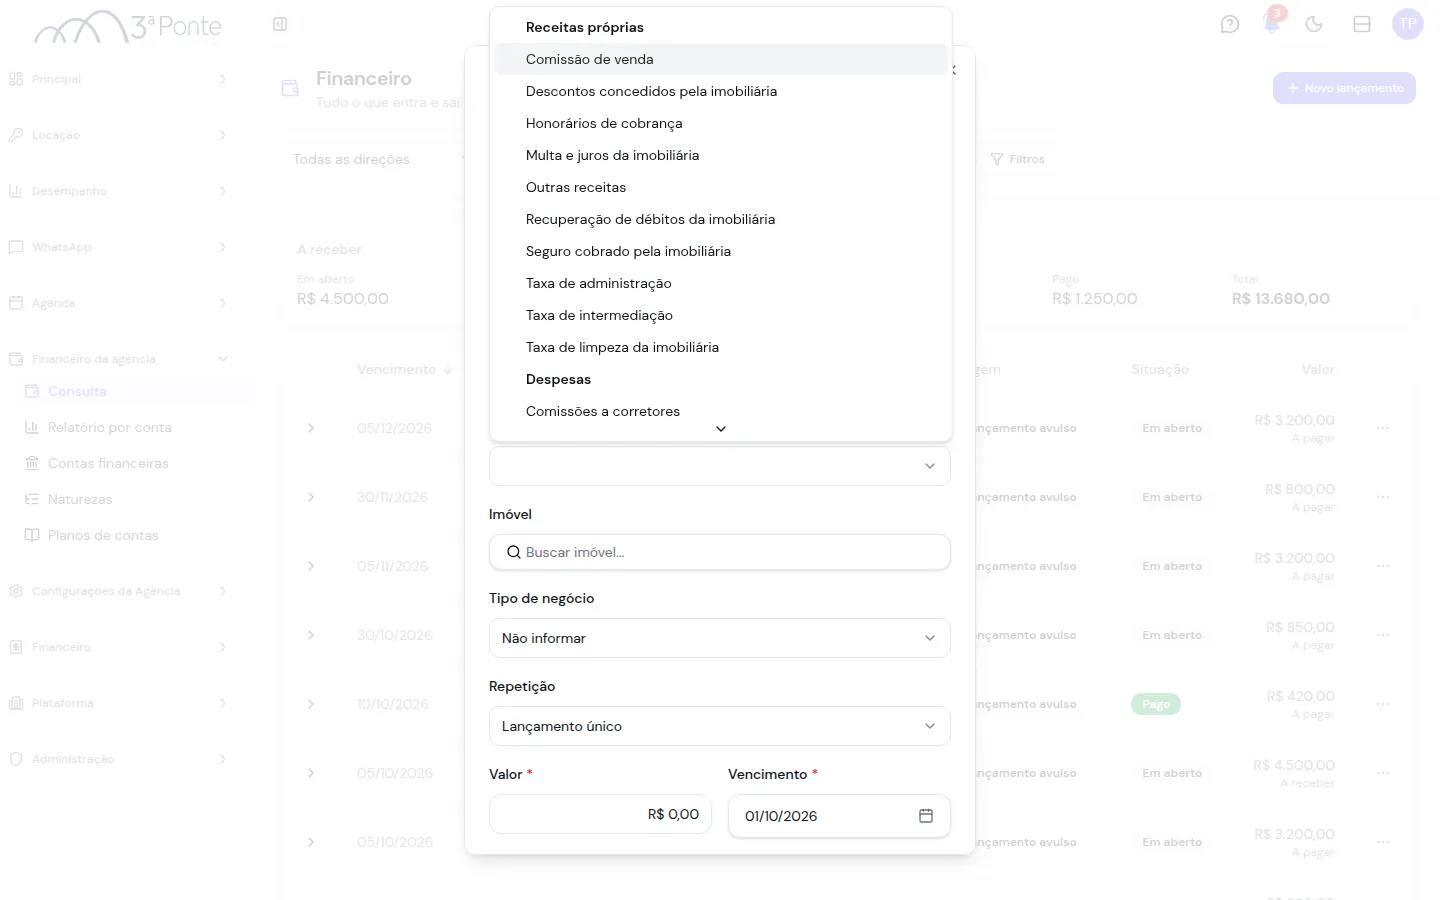Click the Vencimento date field
This screenshot has width=1440, height=900.
coord(839,816)
